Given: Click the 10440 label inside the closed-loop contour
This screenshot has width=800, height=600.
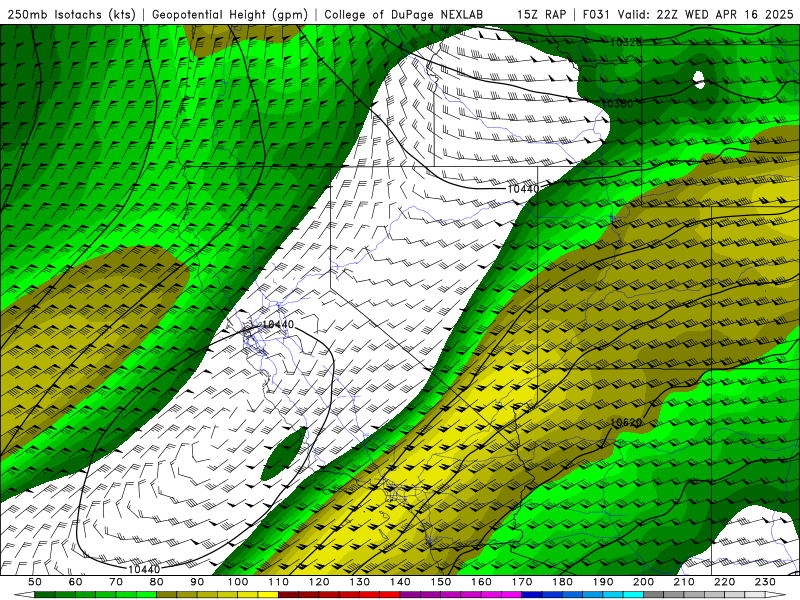Looking at the screenshot, I should click(x=278, y=324).
